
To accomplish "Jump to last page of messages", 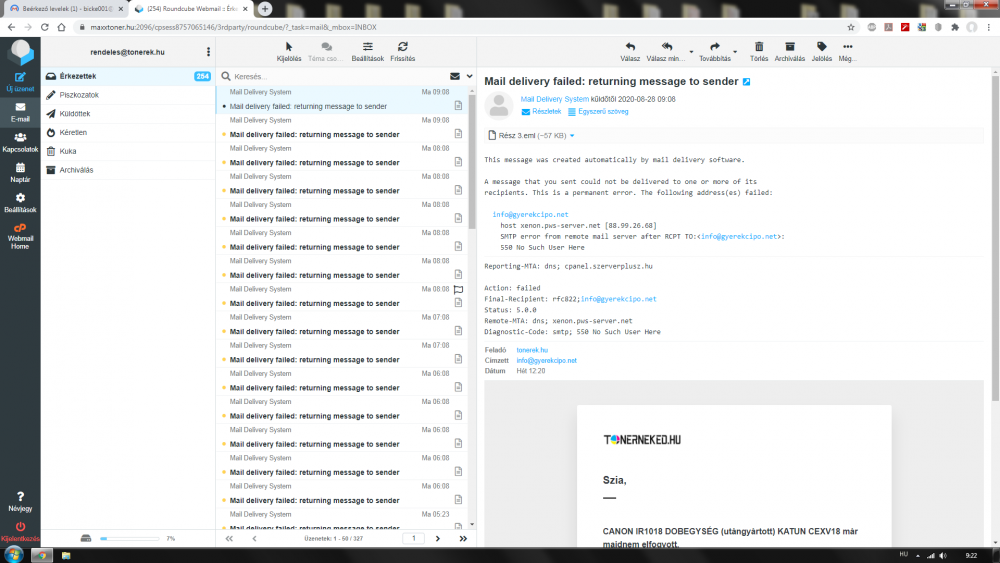I will 463,539.
